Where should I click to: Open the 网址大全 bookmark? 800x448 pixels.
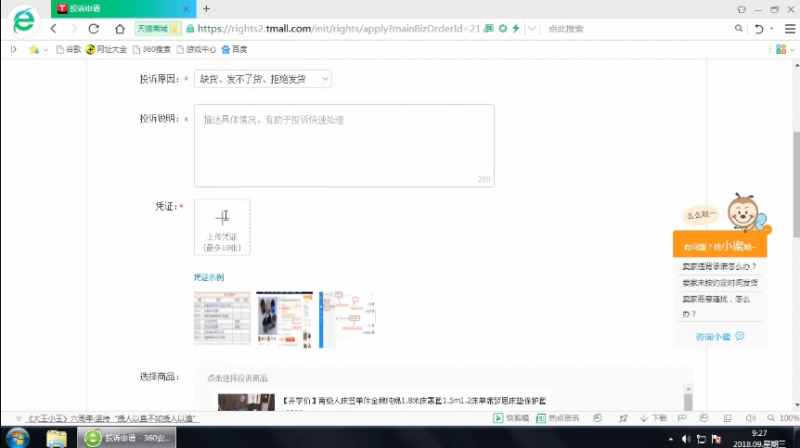tap(106, 49)
